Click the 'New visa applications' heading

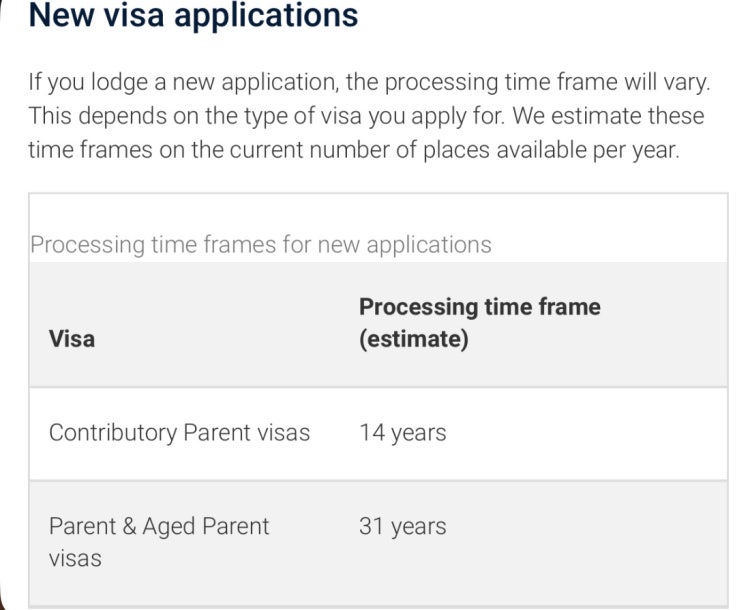(193, 15)
